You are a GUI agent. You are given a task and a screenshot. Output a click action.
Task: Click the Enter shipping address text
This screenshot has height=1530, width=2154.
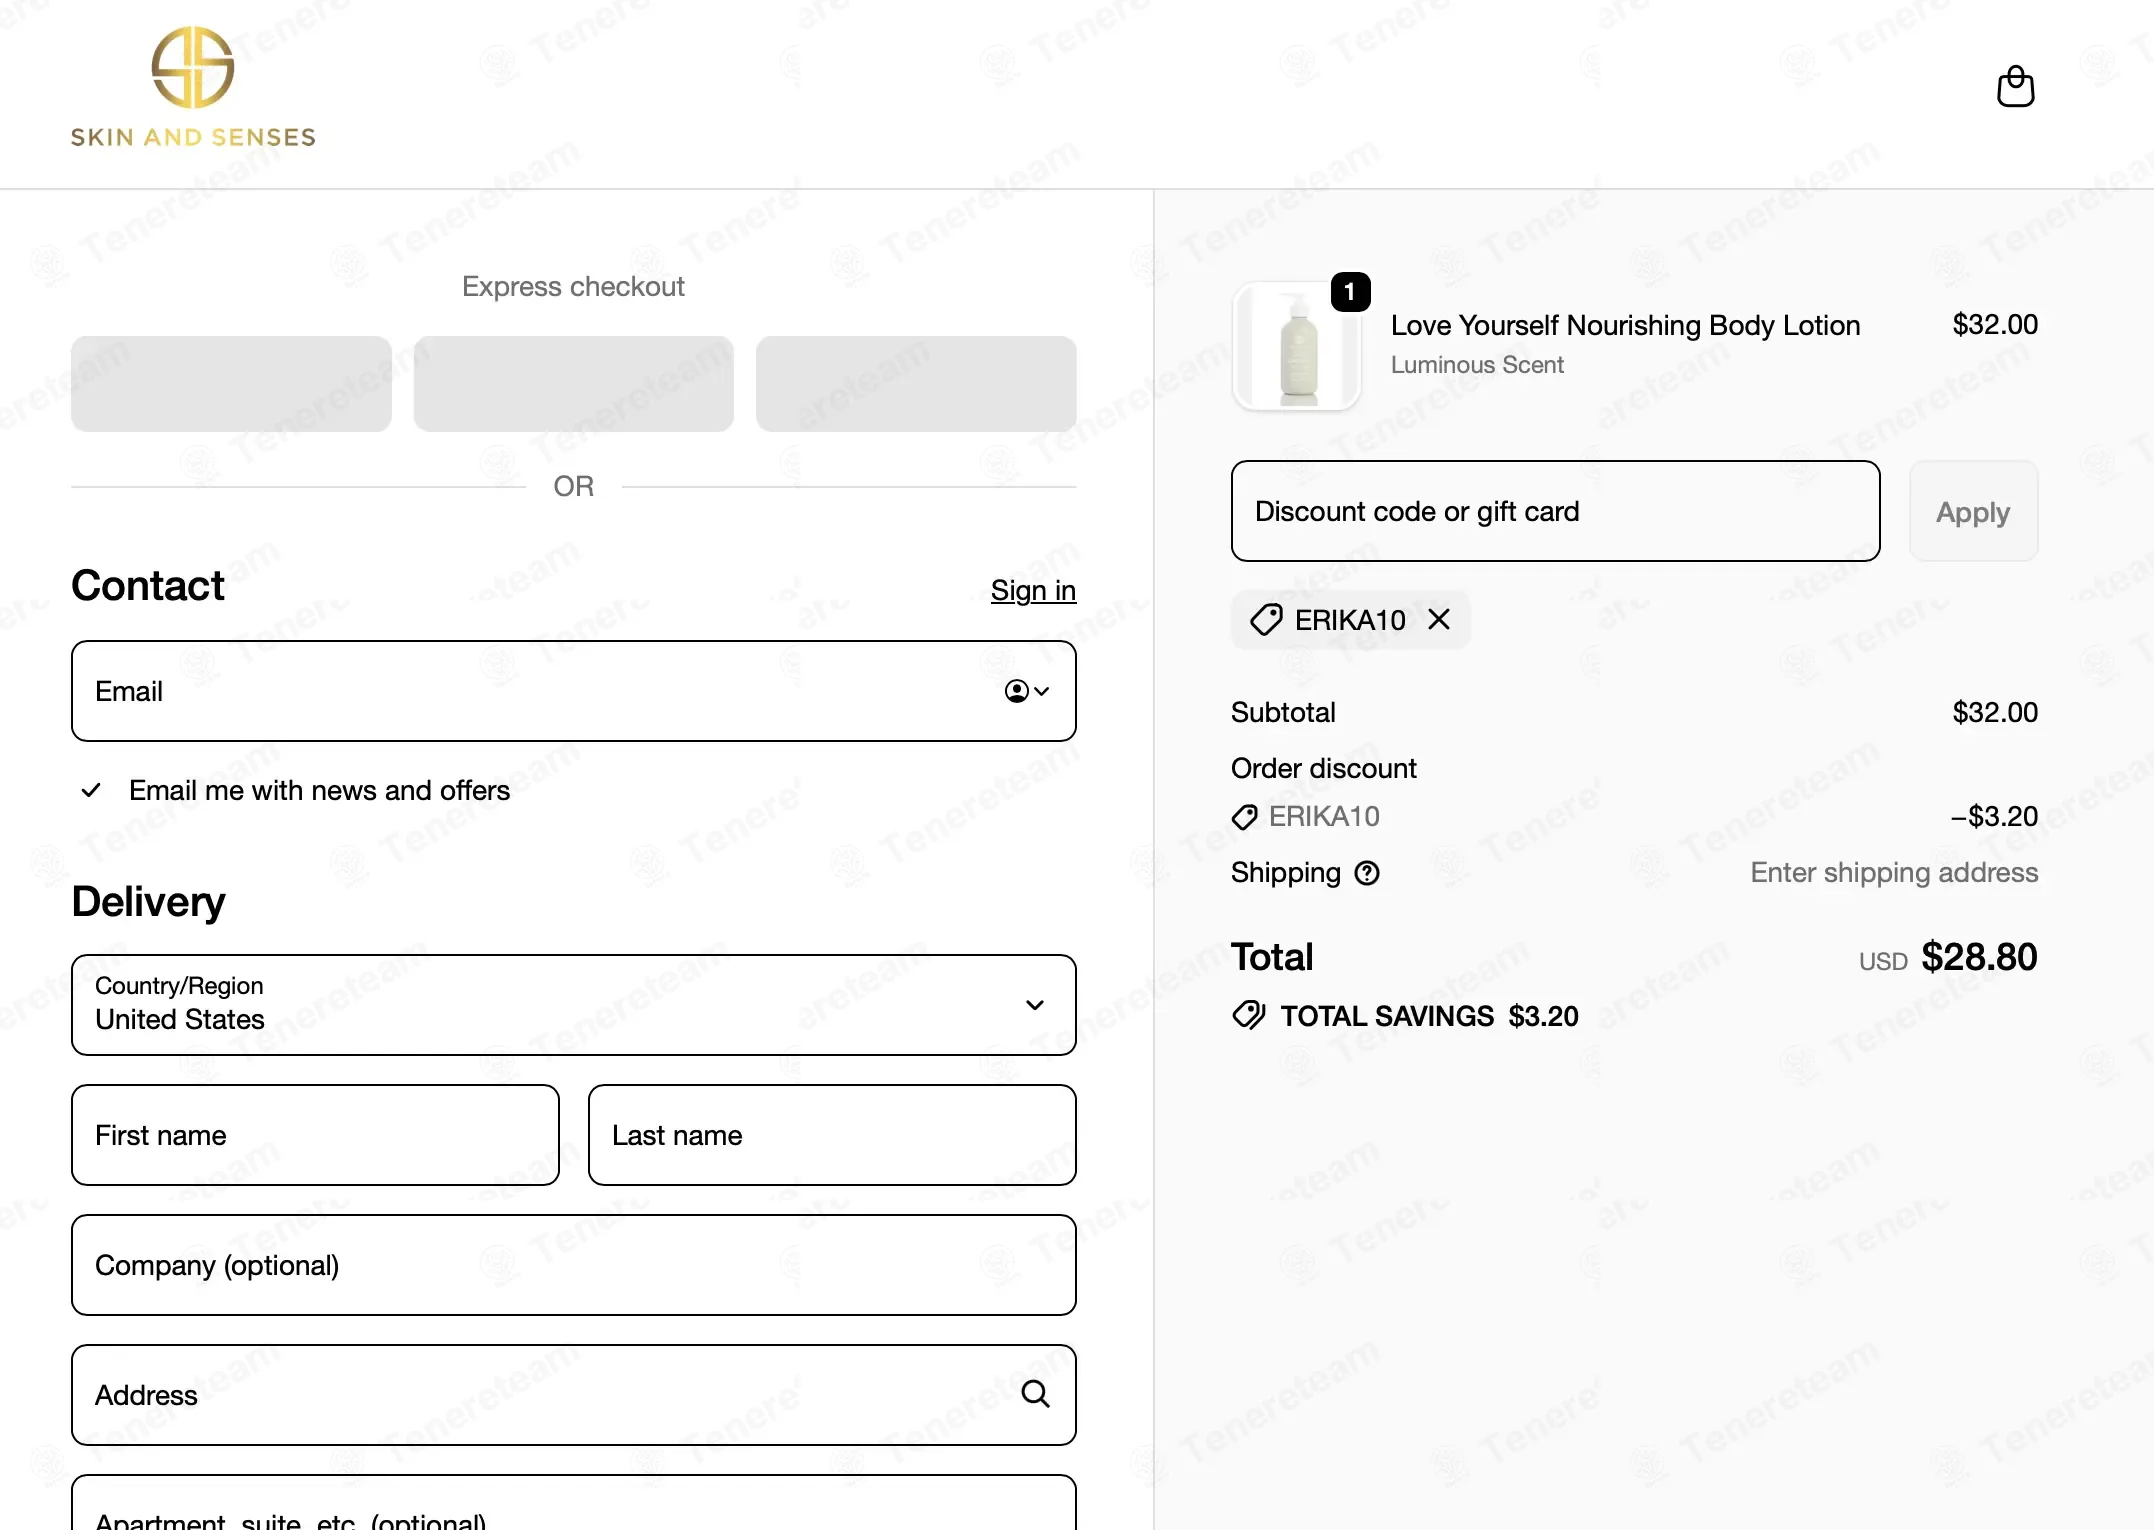1894,873
